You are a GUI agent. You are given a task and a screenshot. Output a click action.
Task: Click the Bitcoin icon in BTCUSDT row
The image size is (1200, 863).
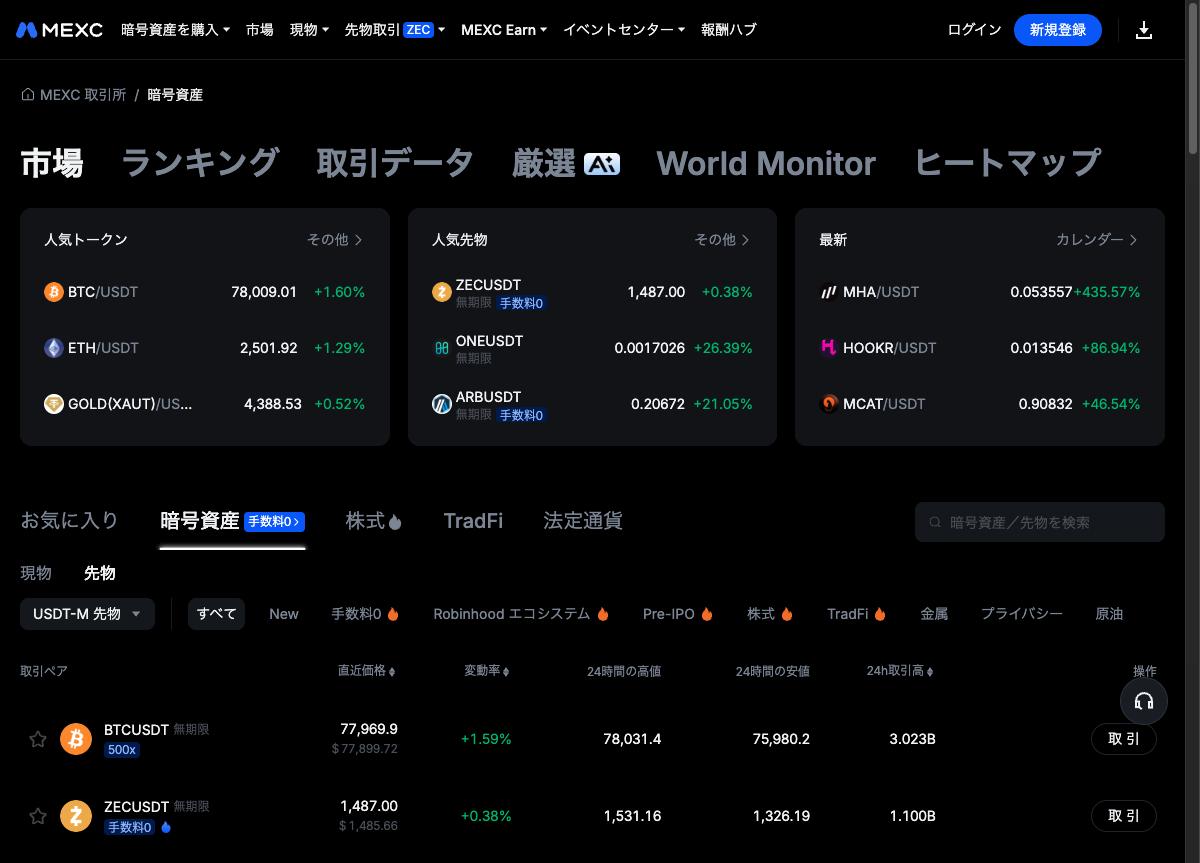tap(76, 739)
